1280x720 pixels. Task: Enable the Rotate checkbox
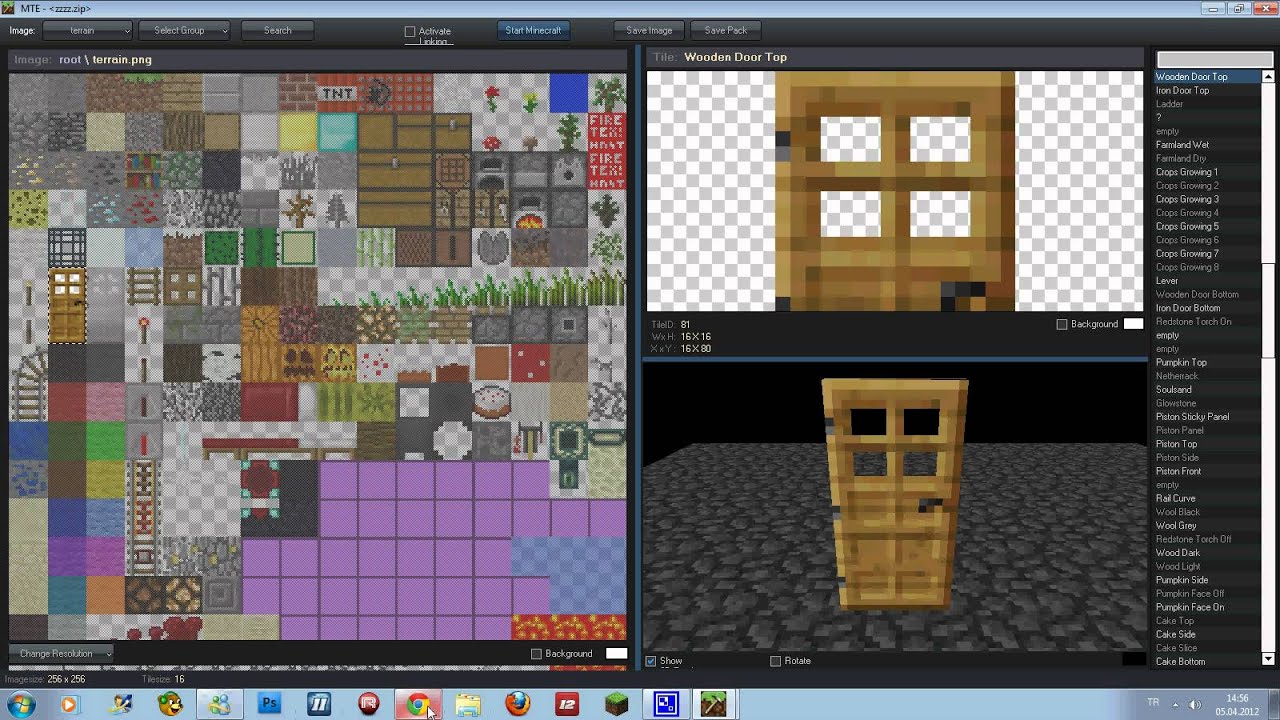(775, 661)
